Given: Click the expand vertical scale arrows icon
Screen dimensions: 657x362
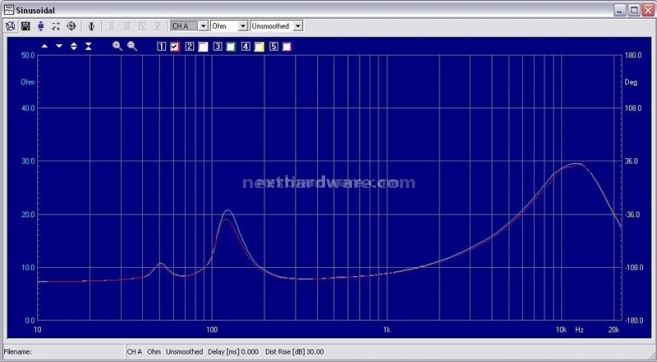Looking at the screenshot, I should [74, 47].
